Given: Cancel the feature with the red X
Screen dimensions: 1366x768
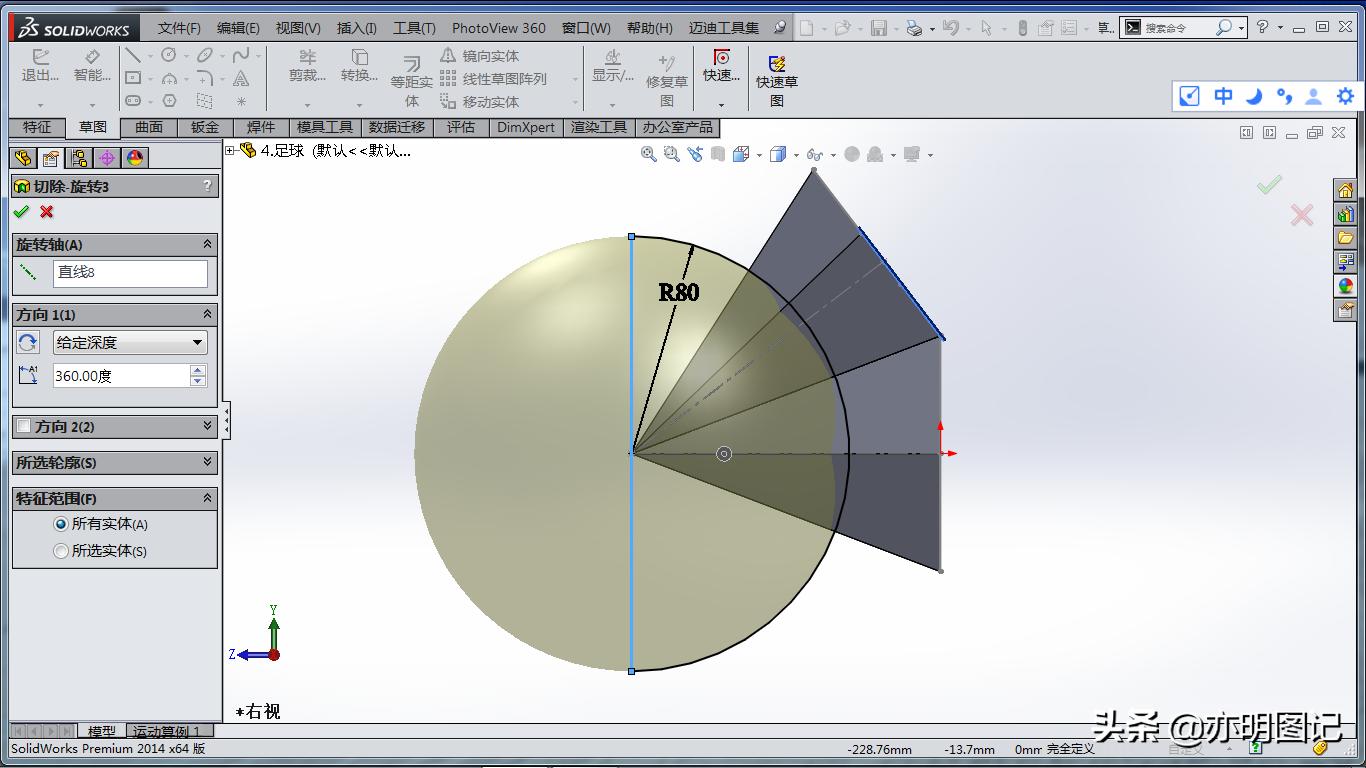Looking at the screenshot, I should point(46,212).
